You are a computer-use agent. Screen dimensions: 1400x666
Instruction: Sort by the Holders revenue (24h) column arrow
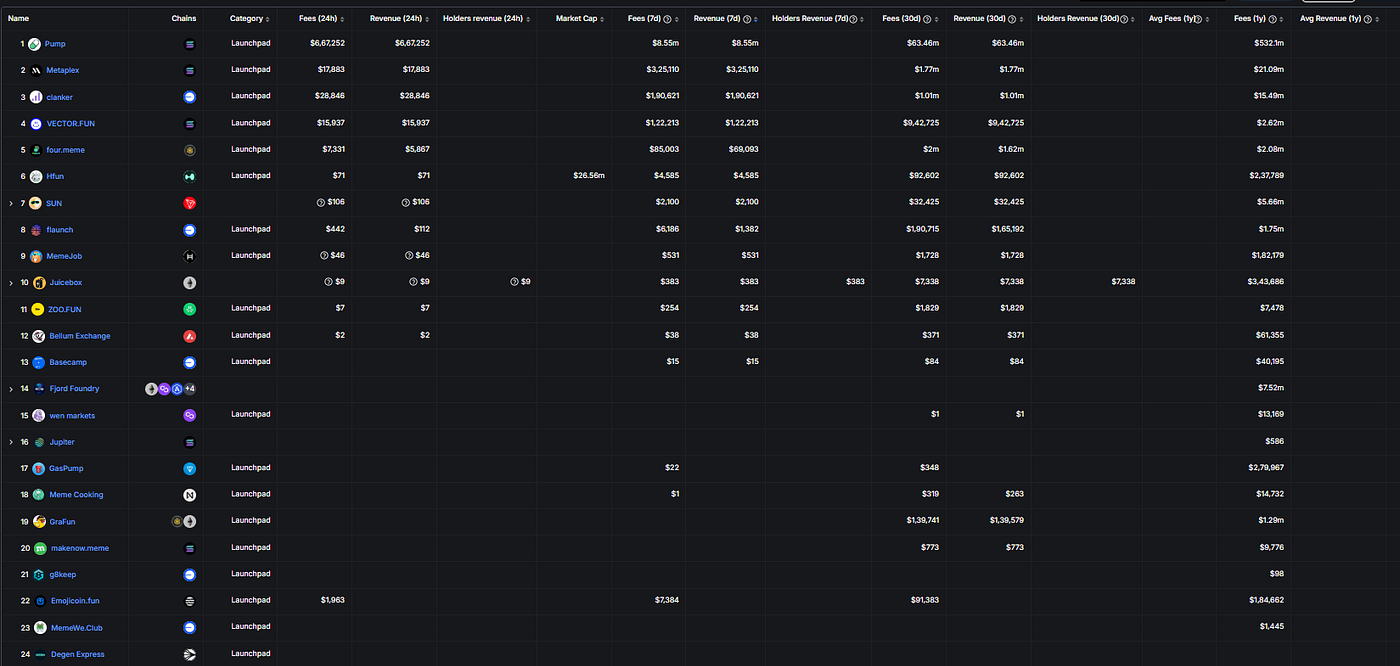(x=528, y=19)
